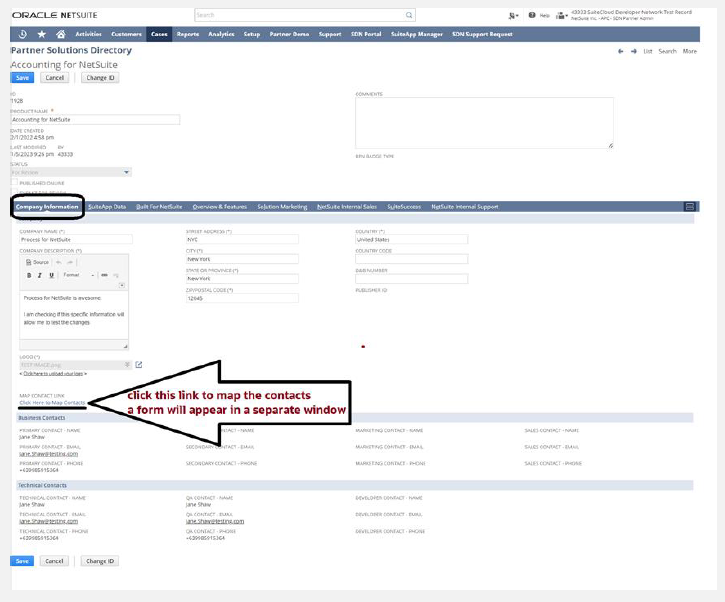725x602 pixels.
Task: Open the Shortcuts star icon
Action: [x=42, y=34]
